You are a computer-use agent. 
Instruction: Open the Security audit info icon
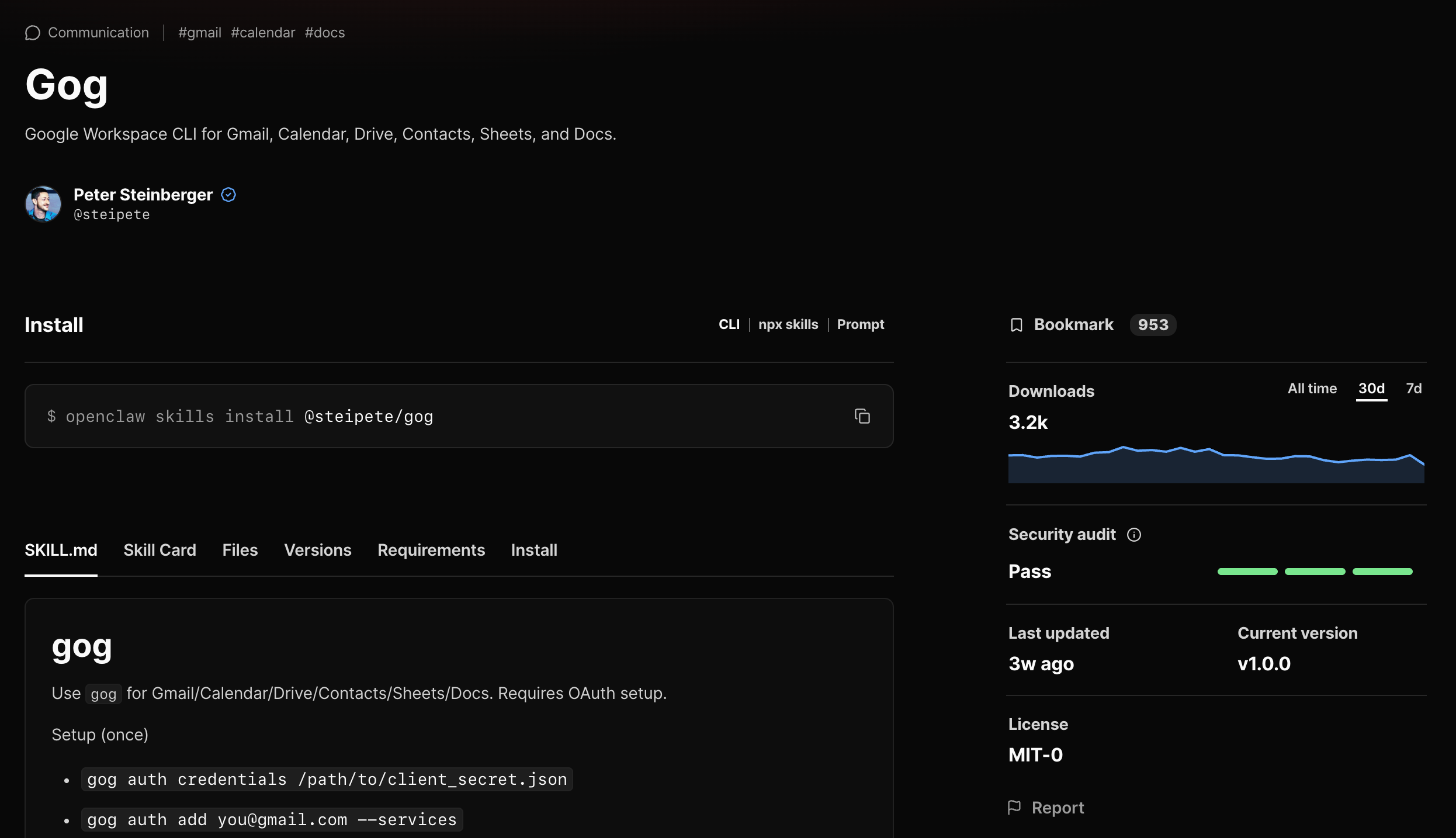pyautogui.click(x=1134, y=535)
